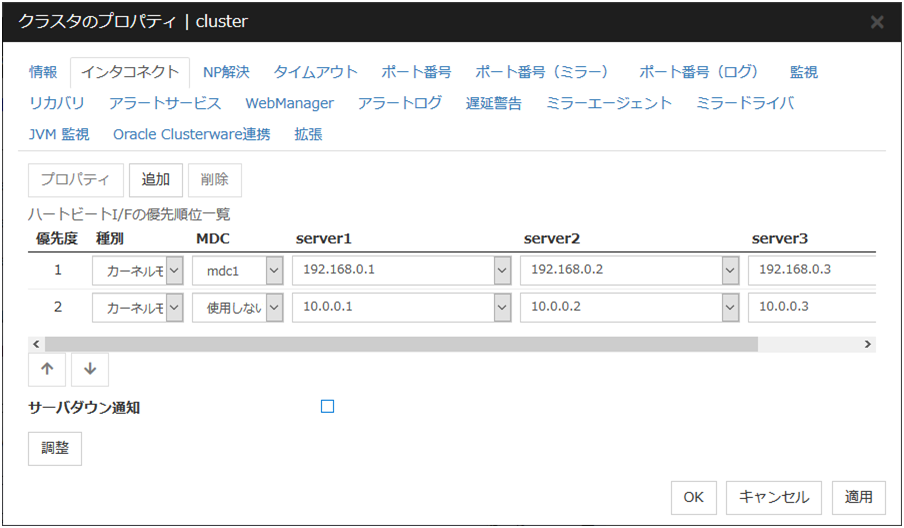
Task: Click the horizontal scrollbar left arrow
Action: click(x=37, y=344)
